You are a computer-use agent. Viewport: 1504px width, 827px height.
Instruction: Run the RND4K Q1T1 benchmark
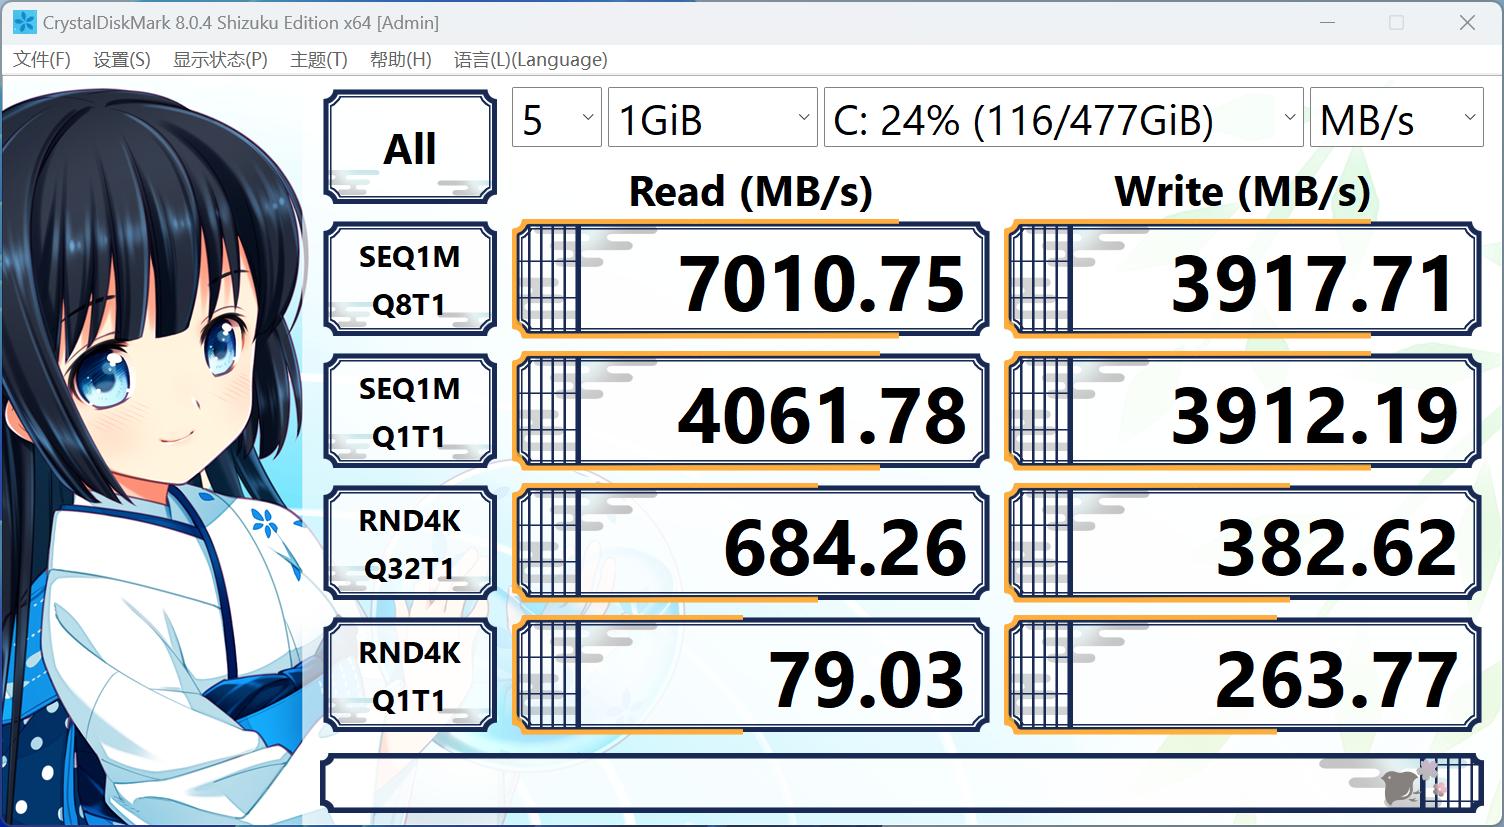[409, 675]
